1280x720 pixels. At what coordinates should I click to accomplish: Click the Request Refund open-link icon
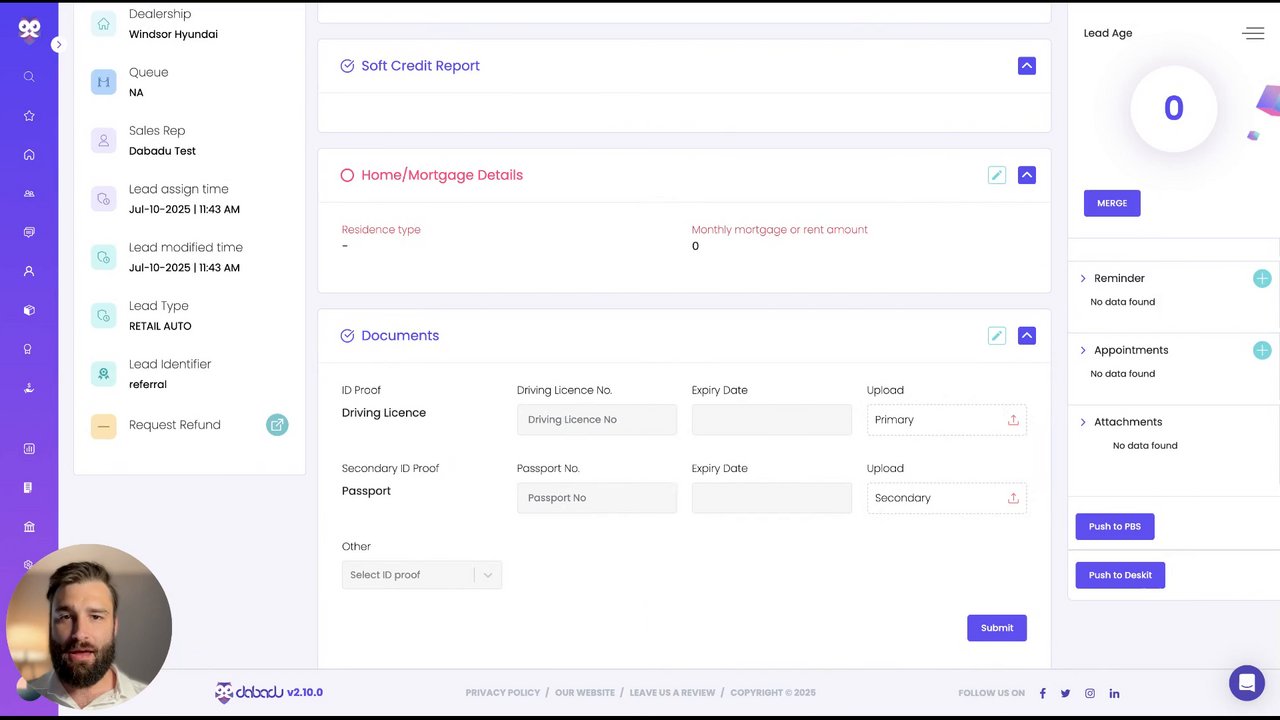pyautogui.click(x=277, y=425)
